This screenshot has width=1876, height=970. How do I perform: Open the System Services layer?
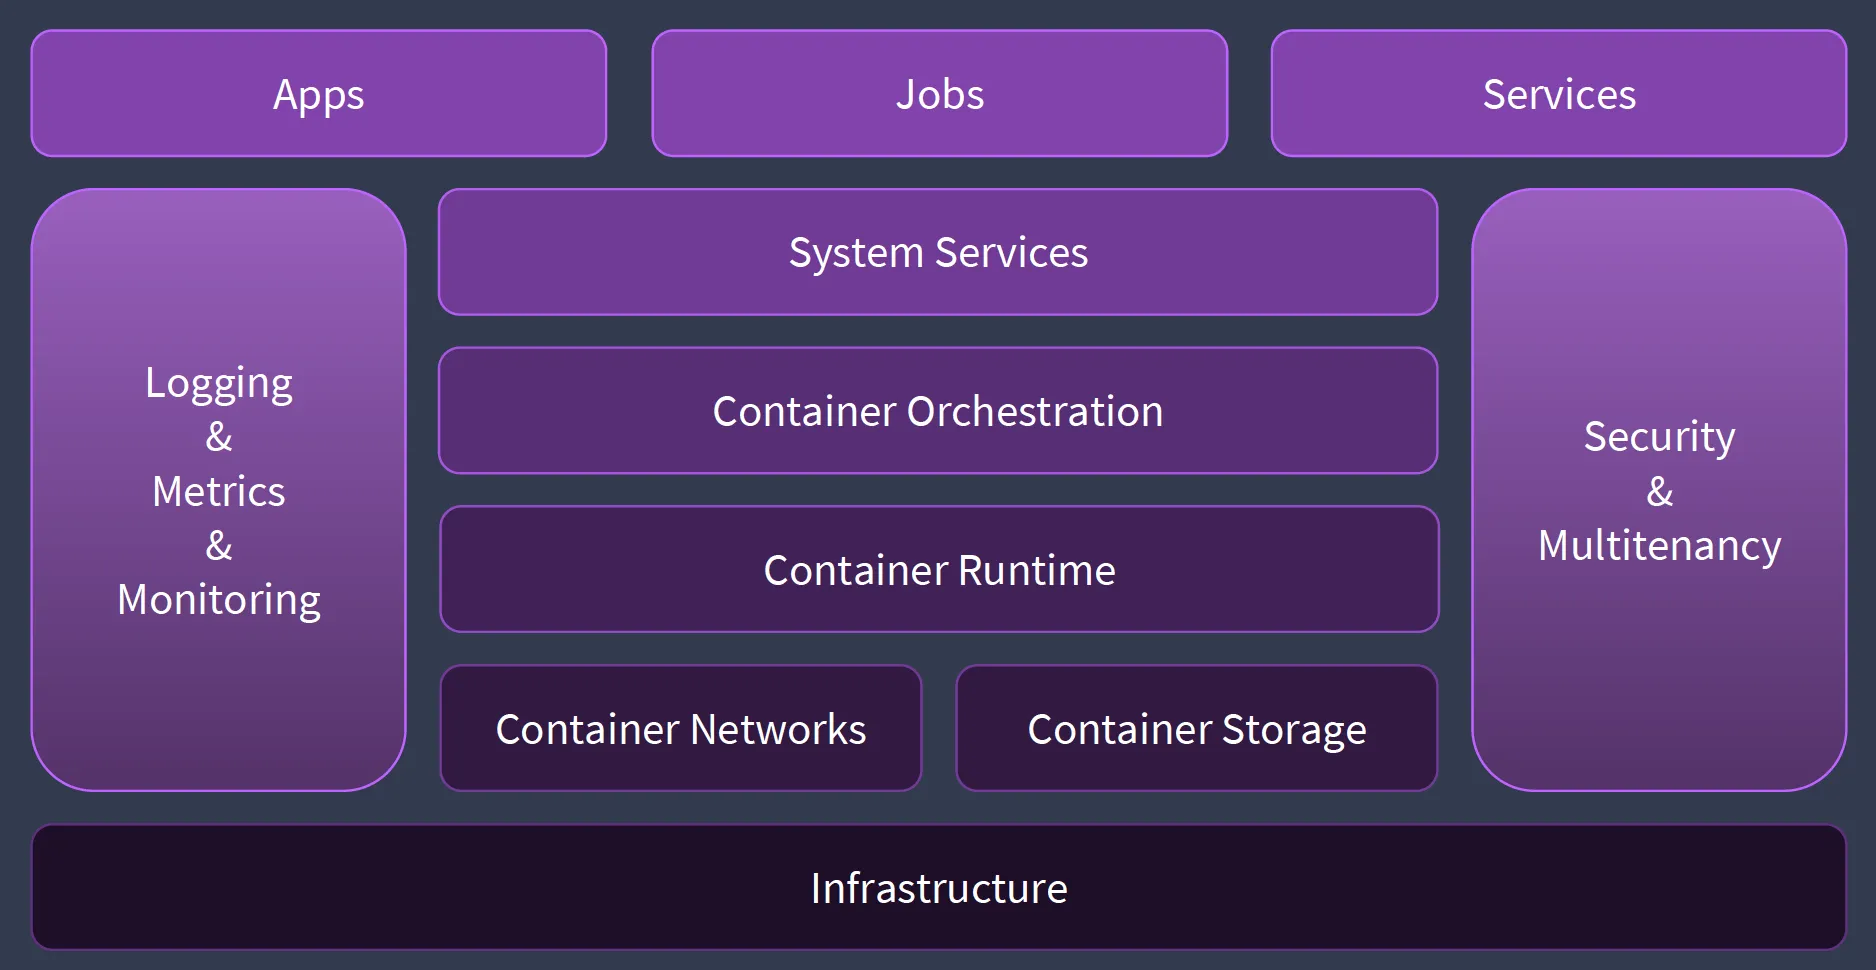click(938, 252)
